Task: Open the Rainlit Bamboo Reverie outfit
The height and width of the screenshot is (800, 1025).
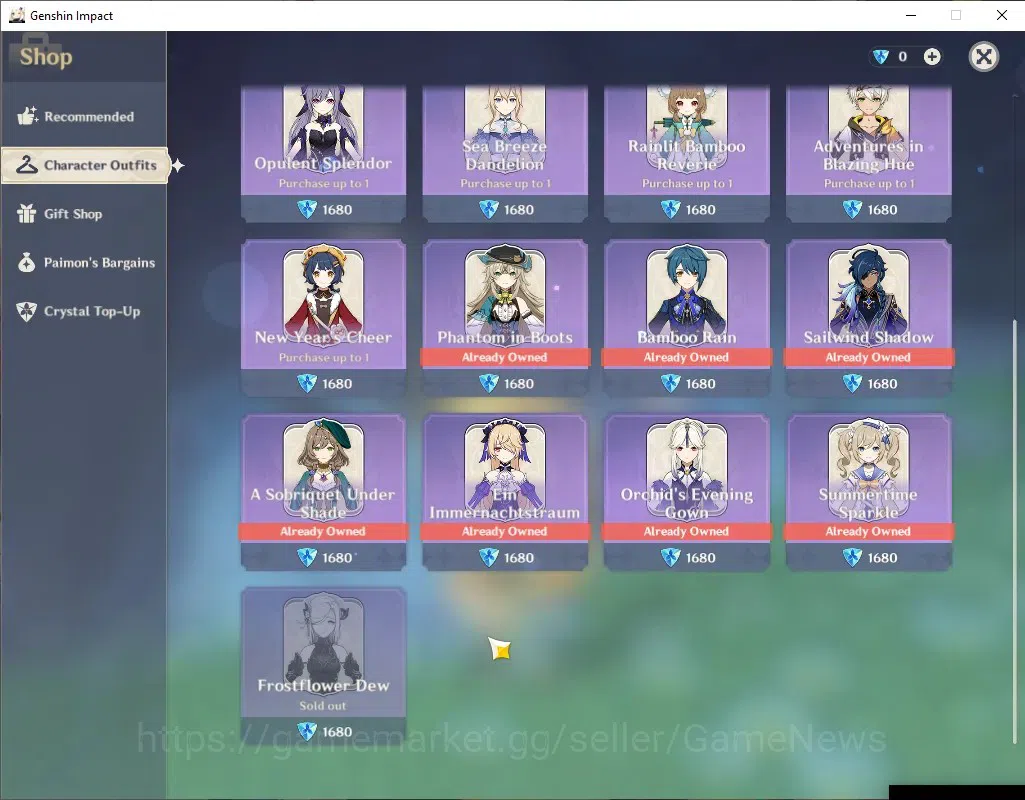Action: pyautogui.click(x=687, y=154)
